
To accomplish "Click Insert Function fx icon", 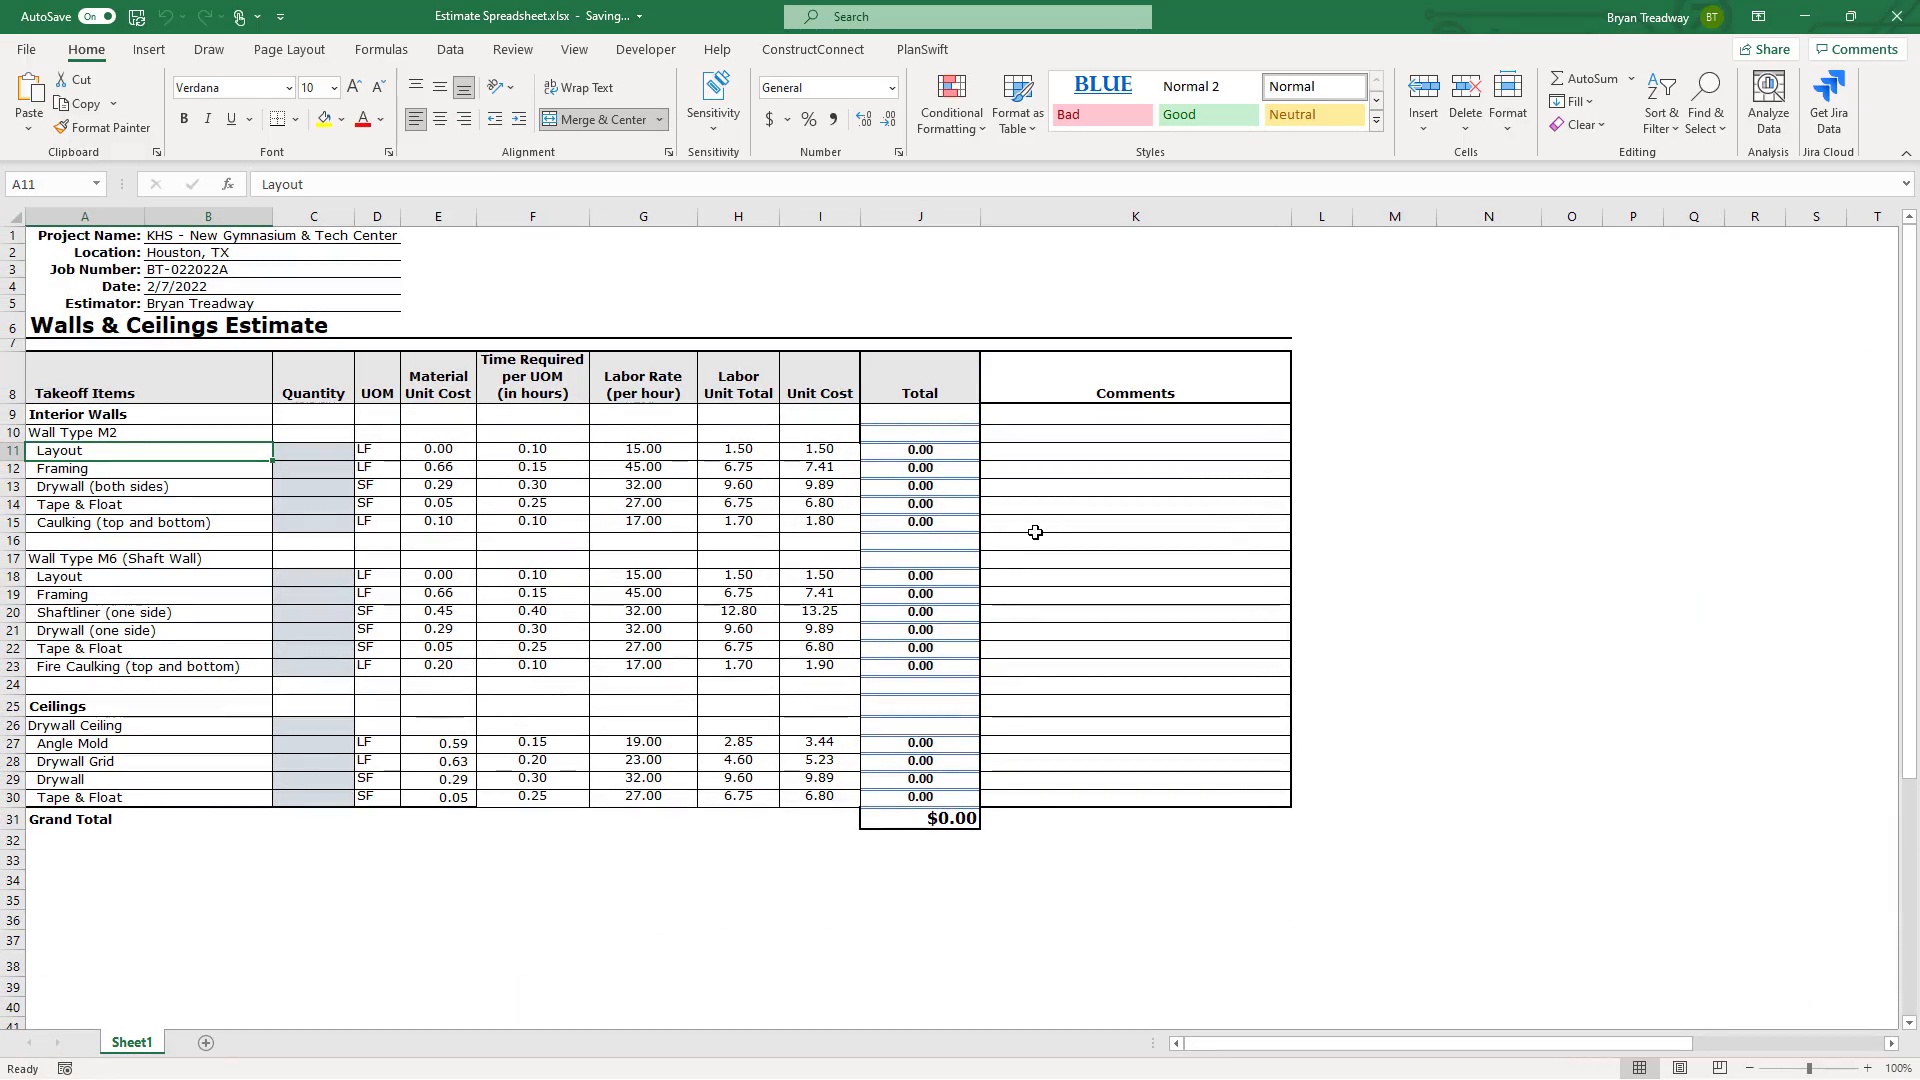I will pos(228,184).
